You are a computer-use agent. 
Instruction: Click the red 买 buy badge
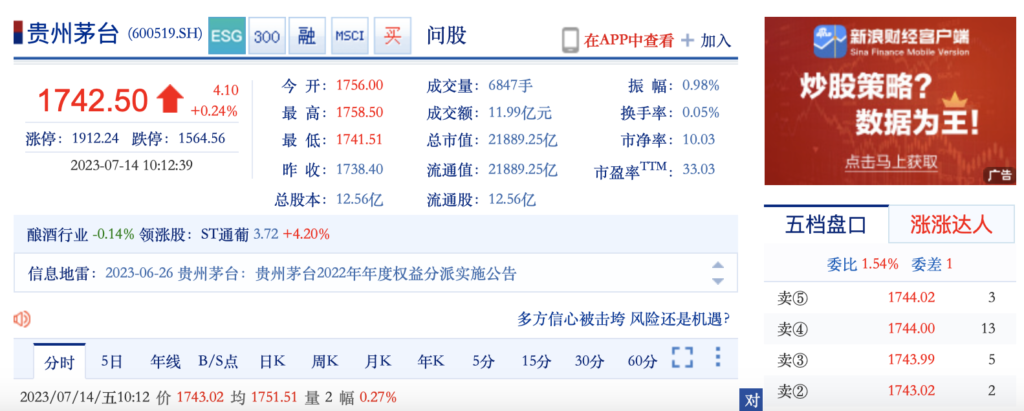[x=390, y=37]
